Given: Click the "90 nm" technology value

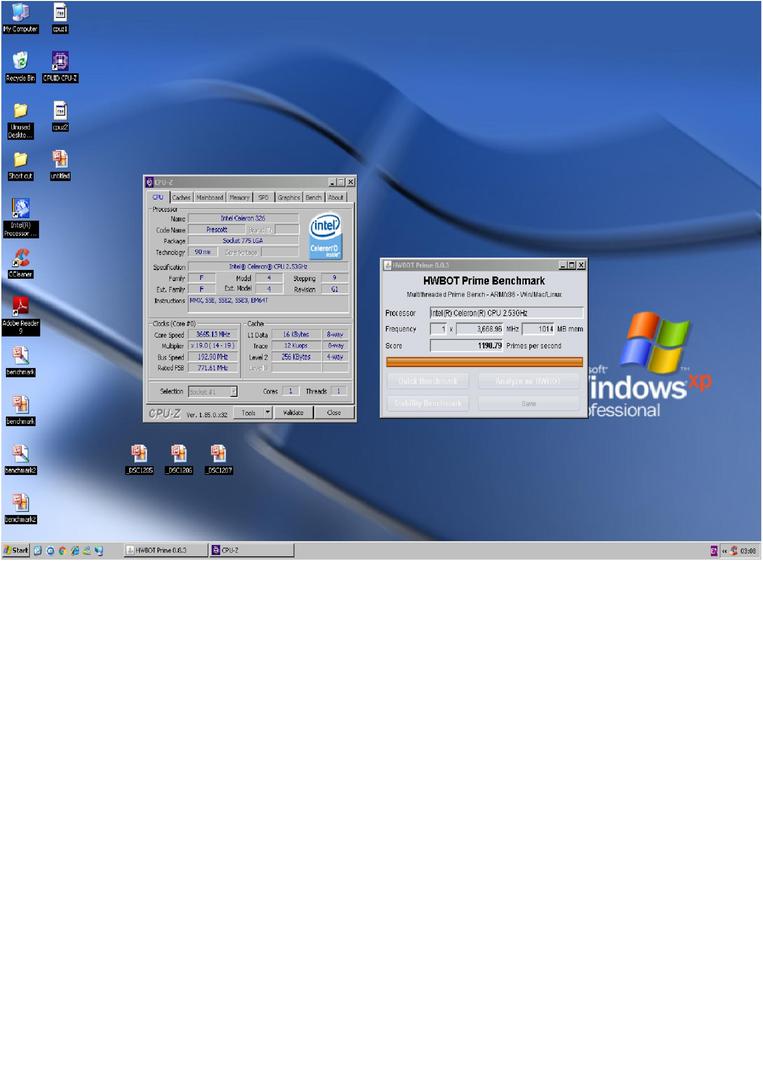Looking at the screenshot, I should 203,252.
